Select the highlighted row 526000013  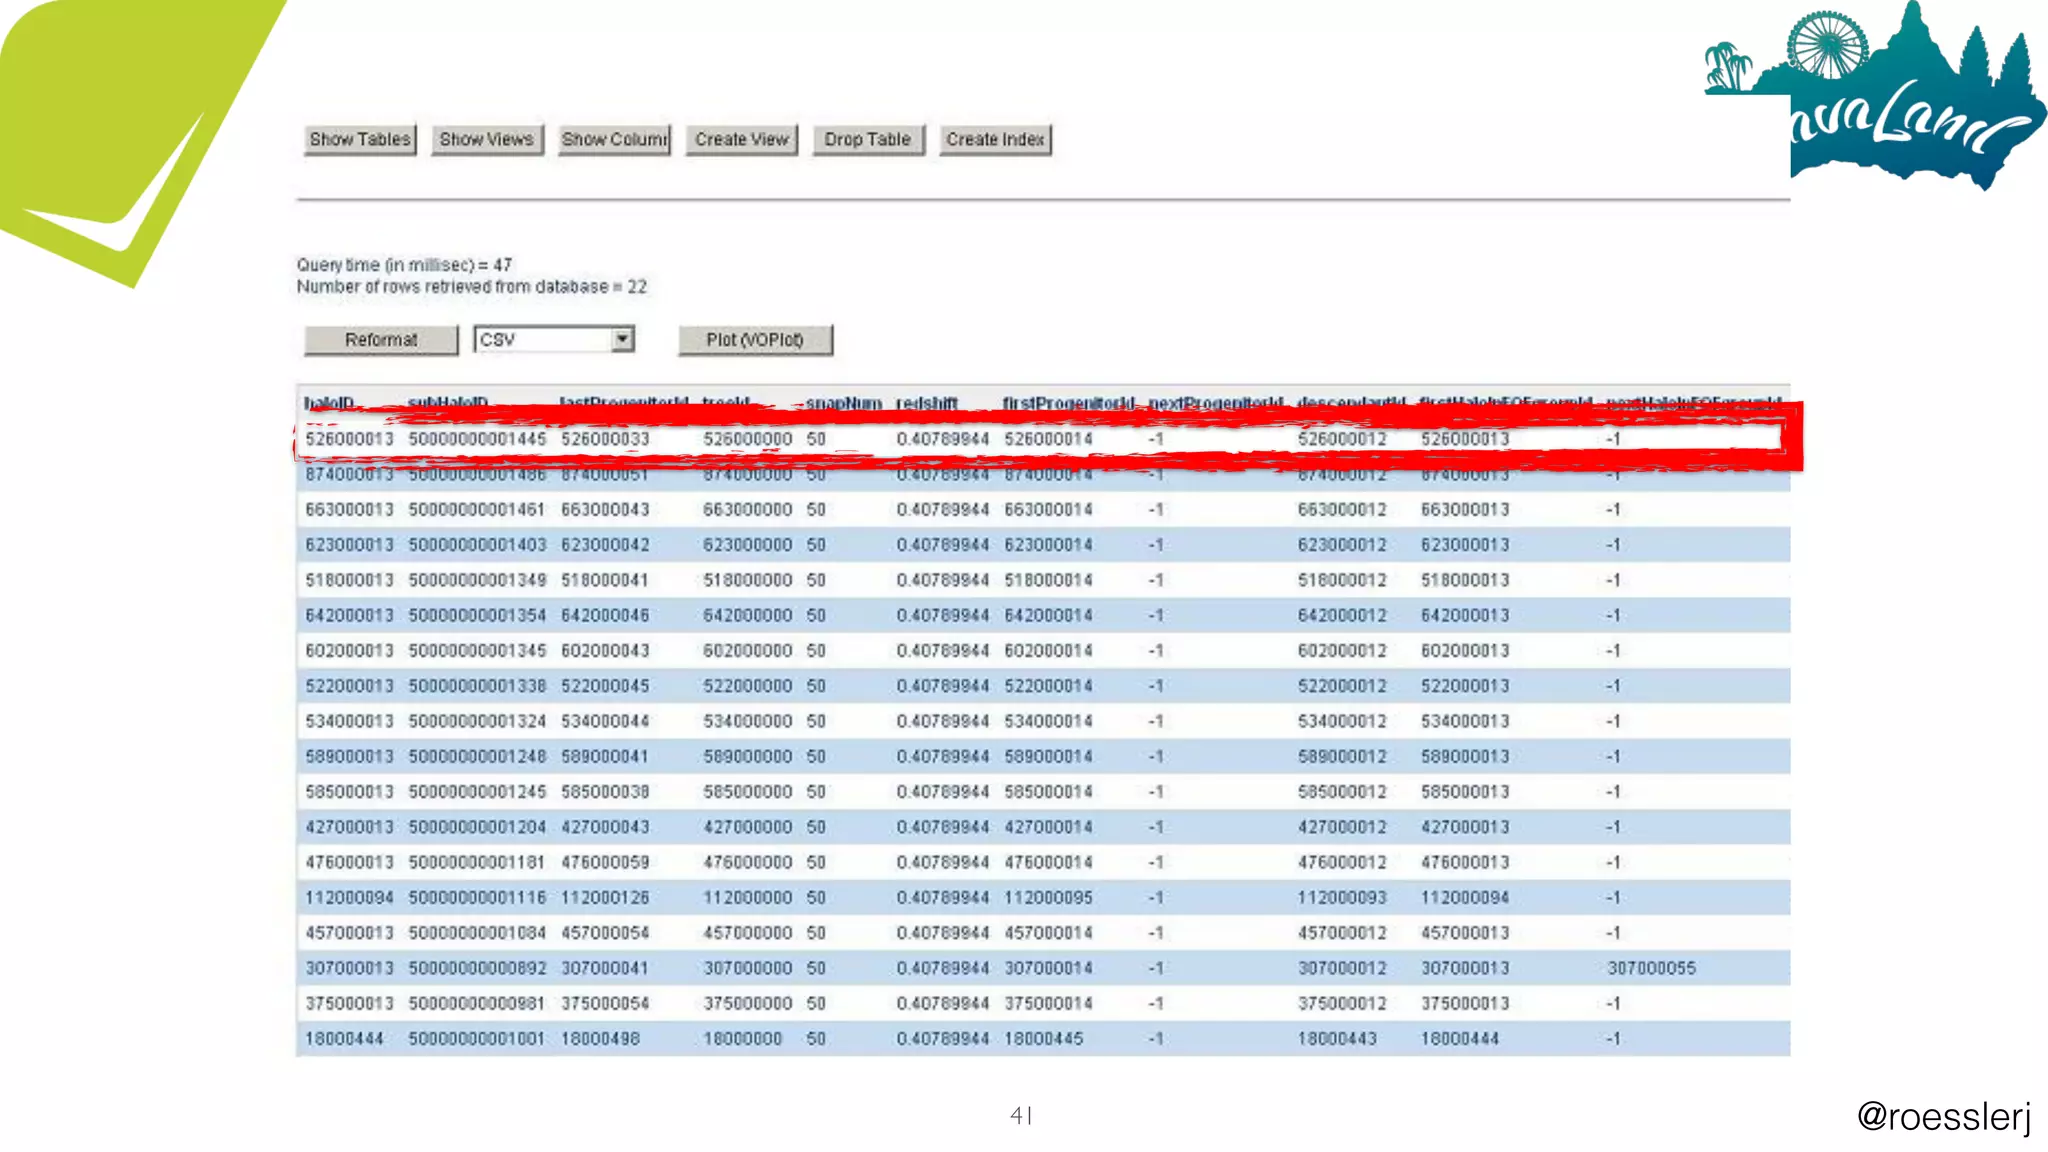click(x=349, y=439)
